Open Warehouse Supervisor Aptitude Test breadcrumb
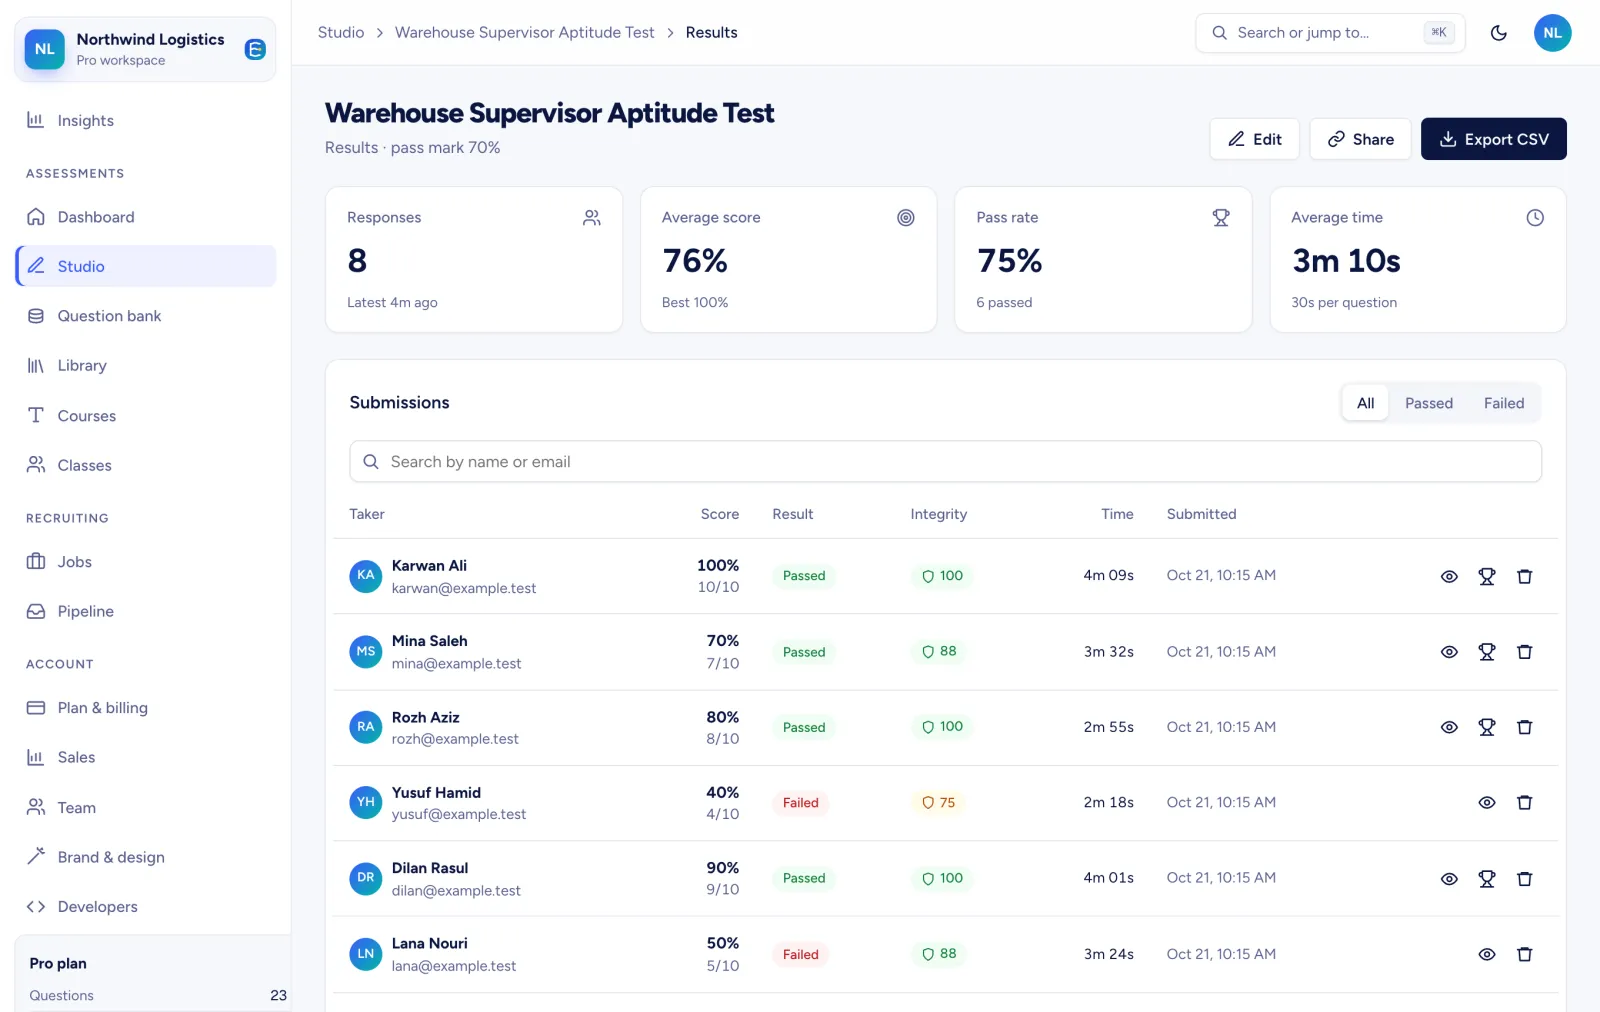This screenshot has height=1012, width=1600. (x=525, y=32)
